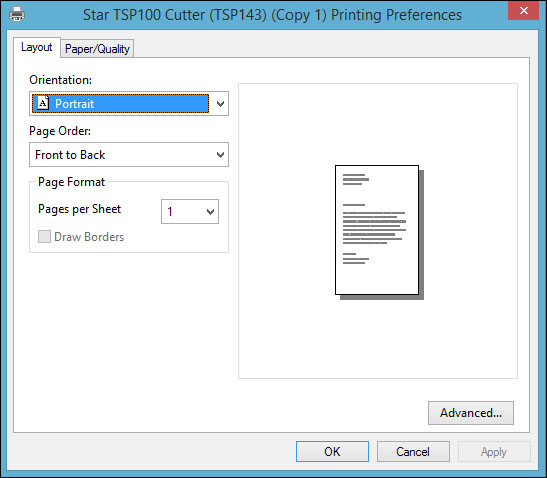Viewport: 547px width, 478px height.
Task: Expand the Orientation dropdown arrow
Action: (220, 104)
